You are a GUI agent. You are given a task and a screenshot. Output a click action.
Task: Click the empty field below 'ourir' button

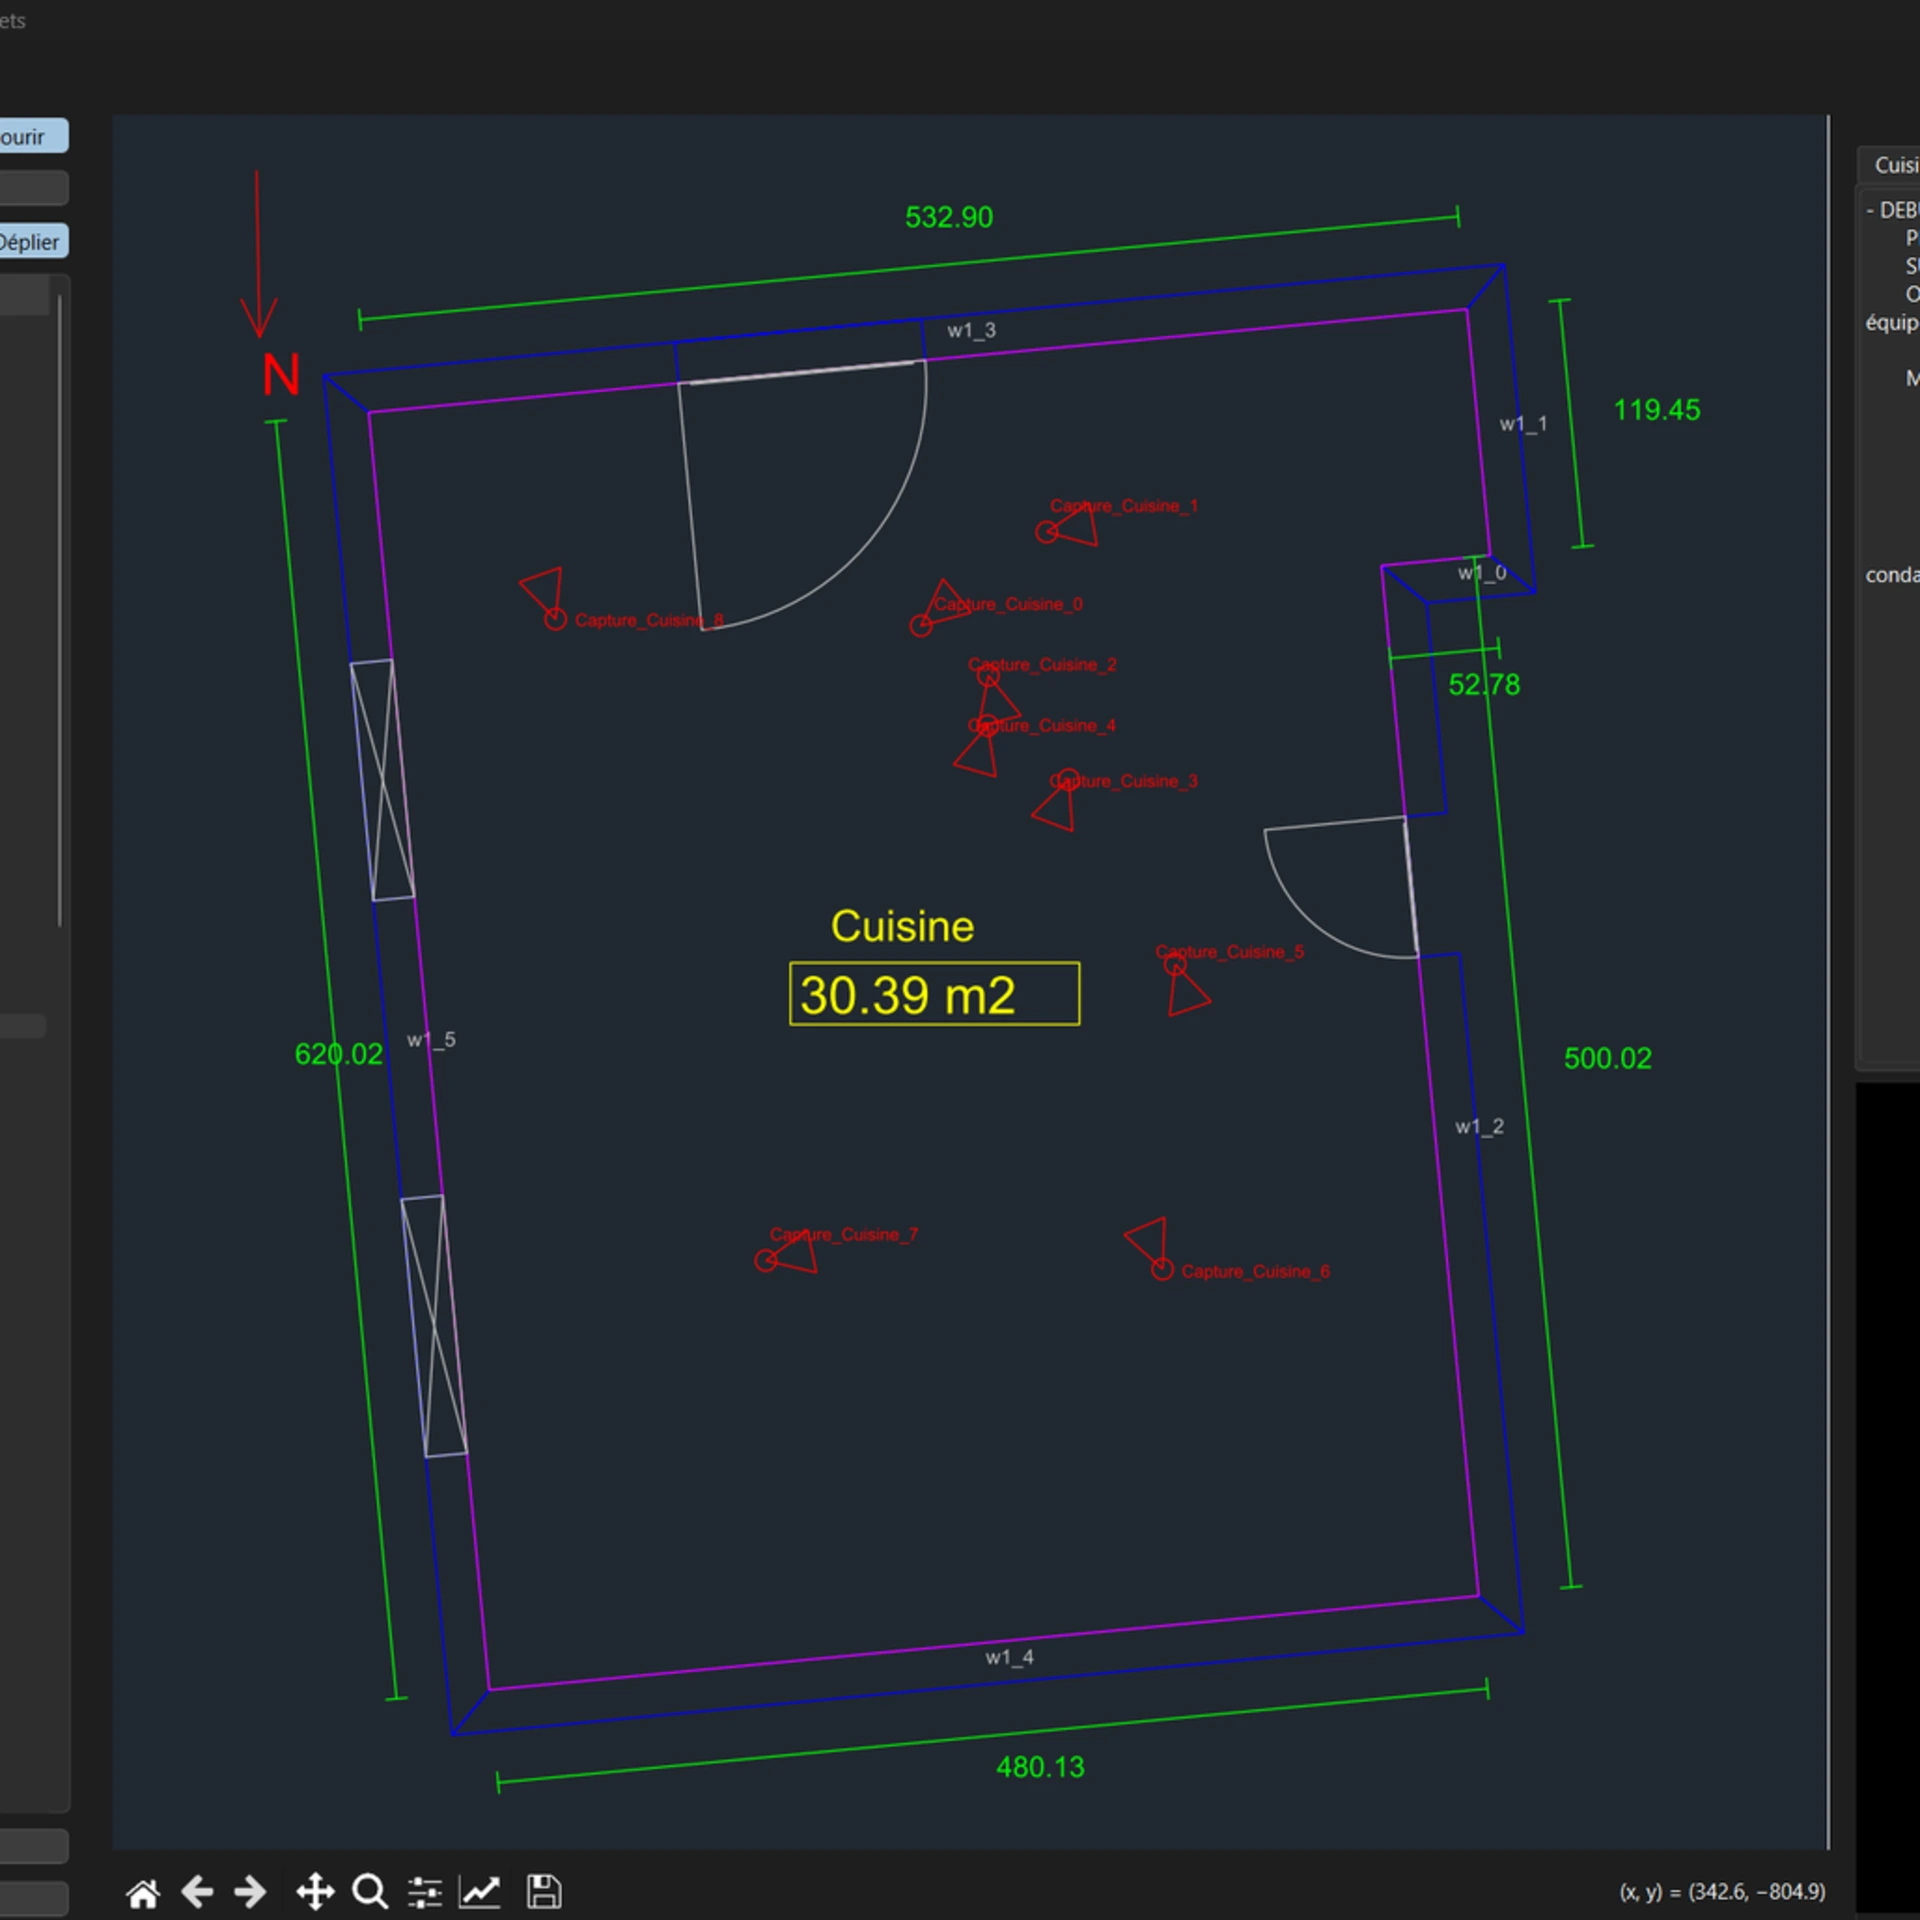(x=34, y=188)
